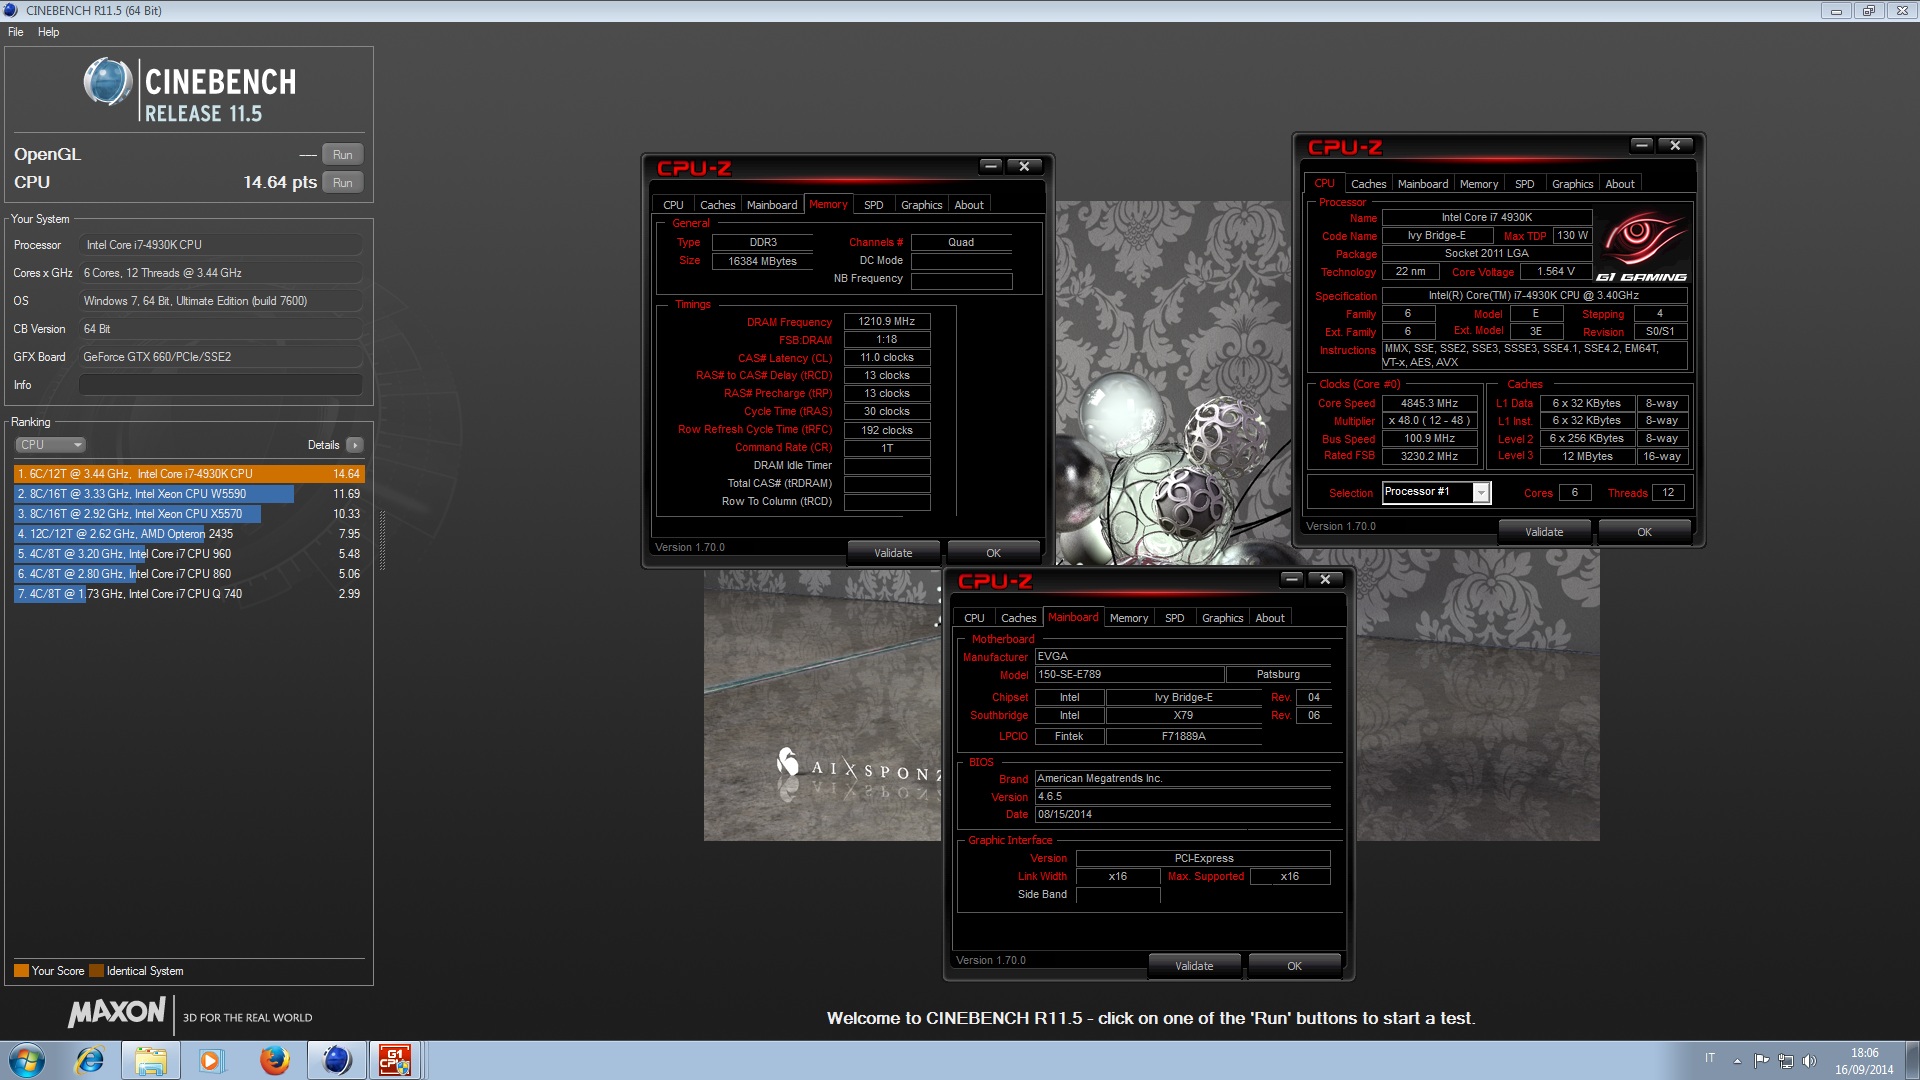
Task: Open volume speaker tray icon
Action: [1809, 1061]
